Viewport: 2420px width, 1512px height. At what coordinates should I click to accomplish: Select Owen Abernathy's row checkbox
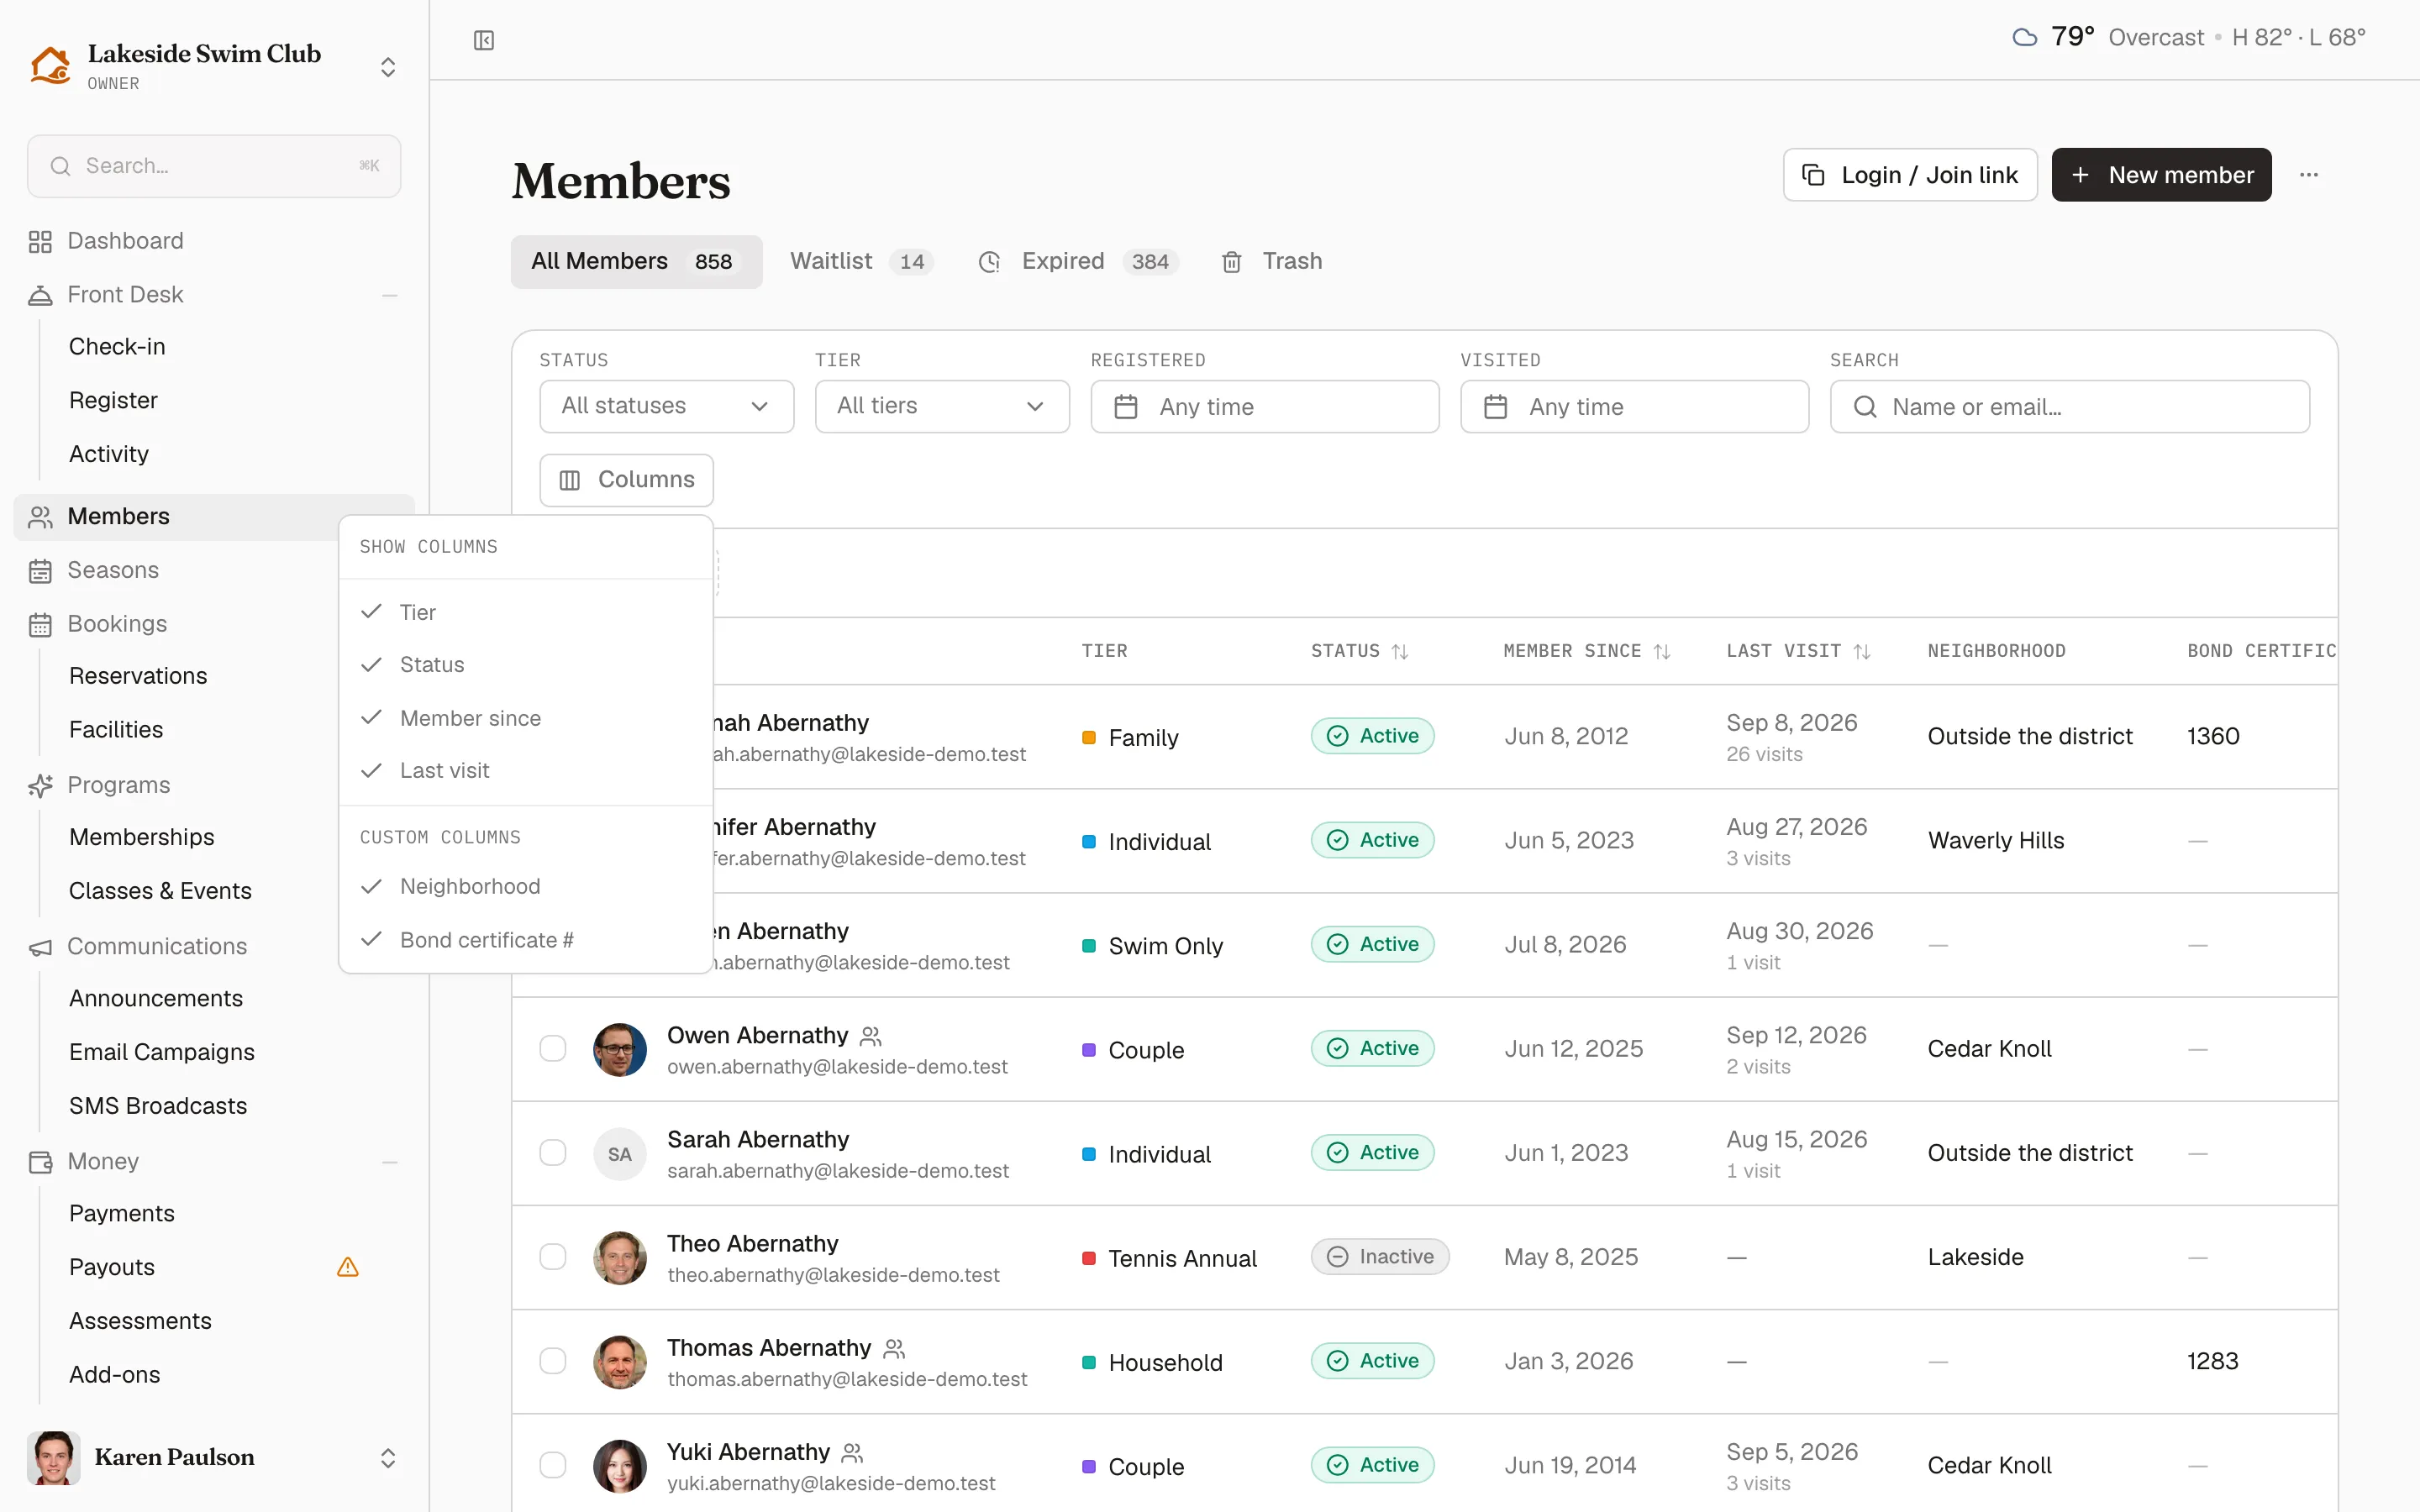coord(553,1049)
